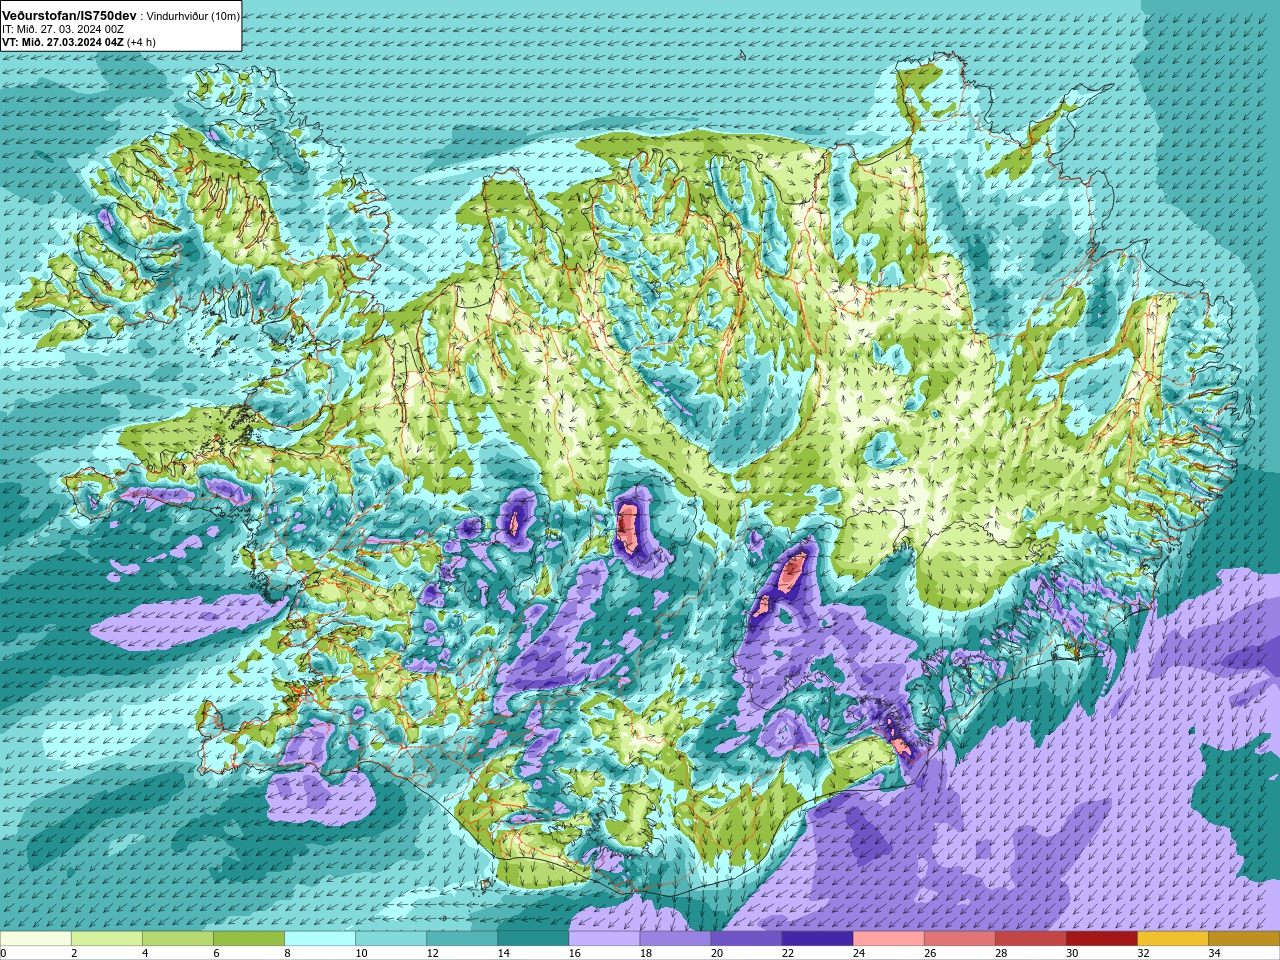The width and height of the screenshot is (1280, 960).
Task: Click the legend scale value '24'
Action: tap(858, 953)
